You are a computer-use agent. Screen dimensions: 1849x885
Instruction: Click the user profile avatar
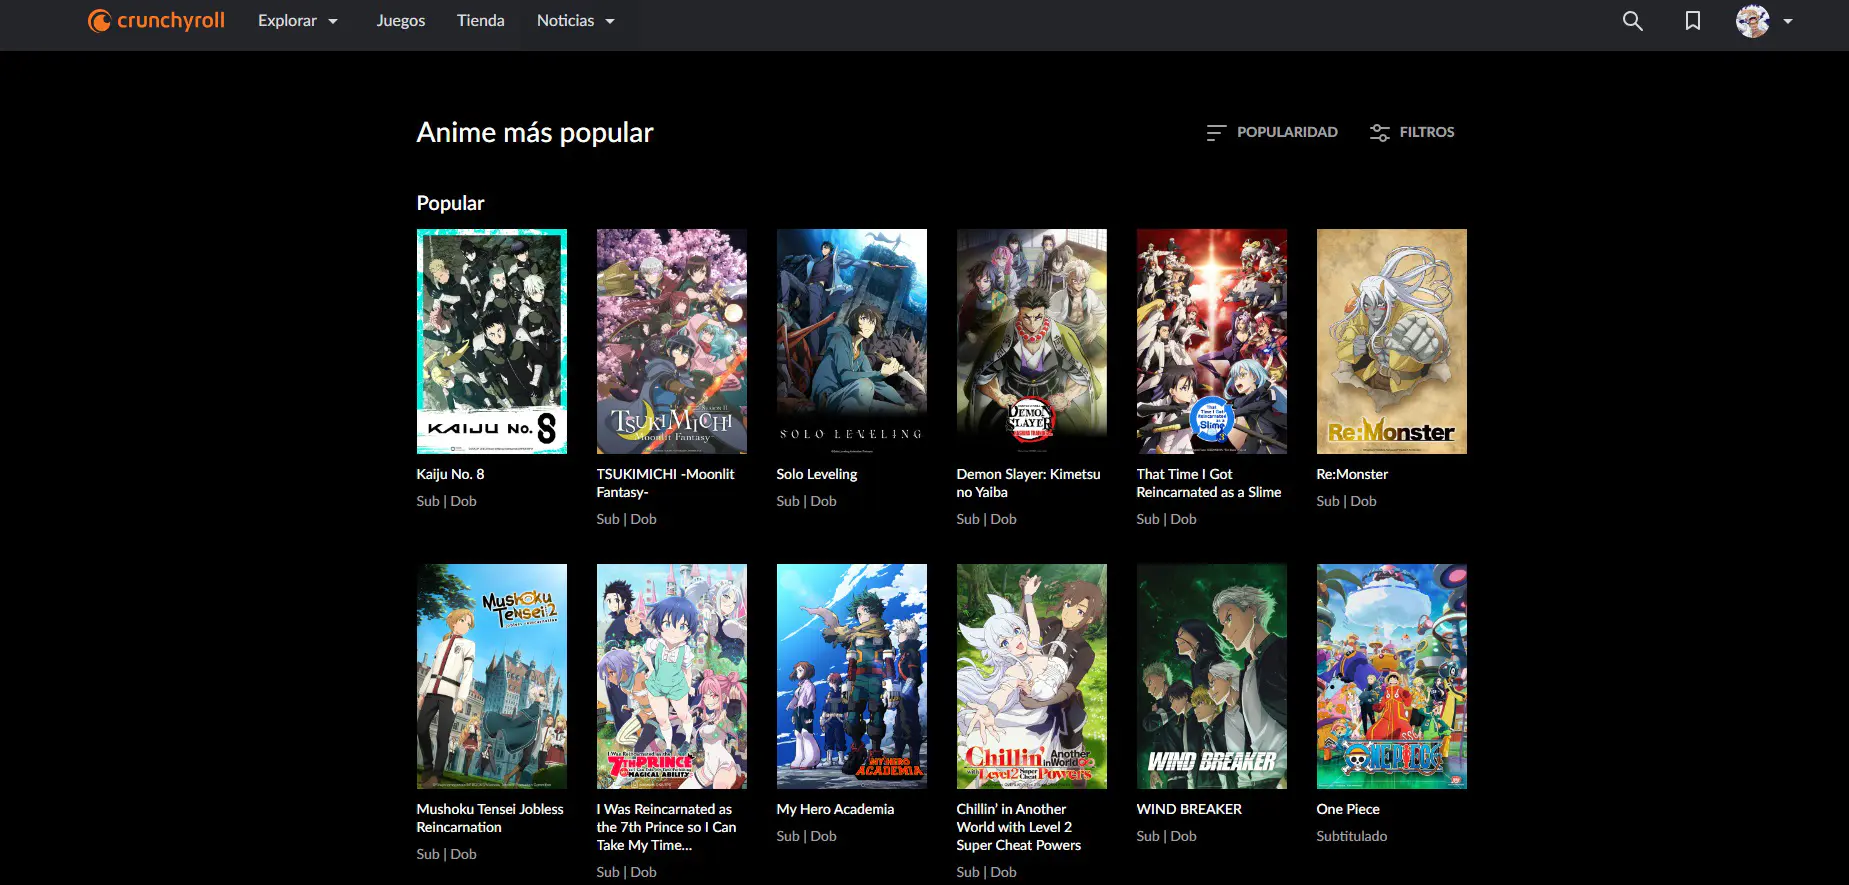[x=1752, y=21]
